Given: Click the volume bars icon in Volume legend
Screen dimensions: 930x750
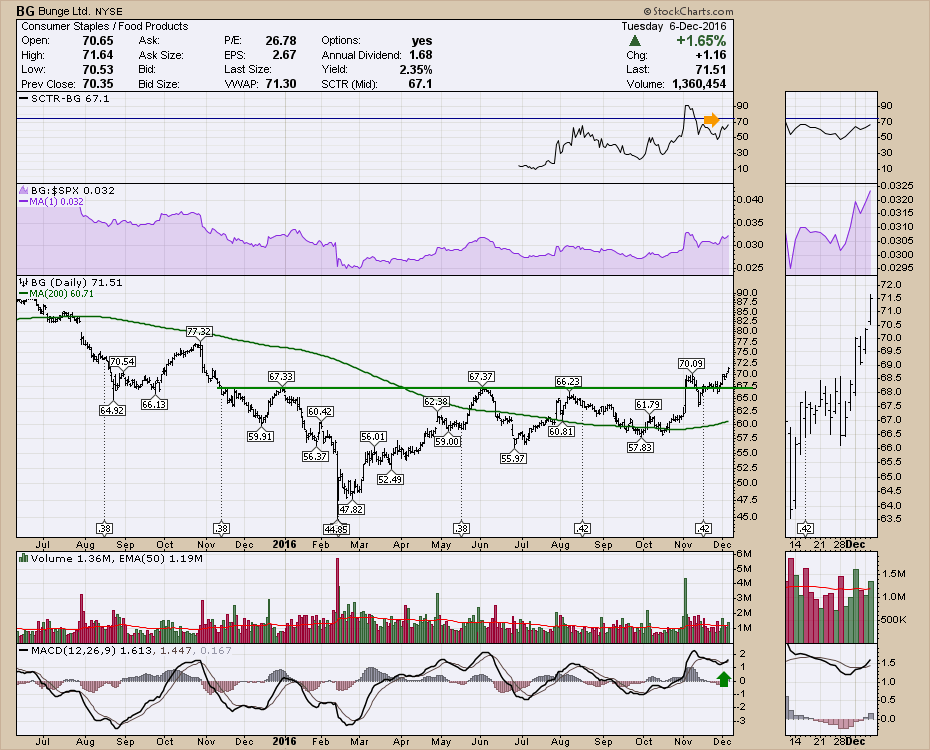Looking at the screenshot, I should point(24,558).
